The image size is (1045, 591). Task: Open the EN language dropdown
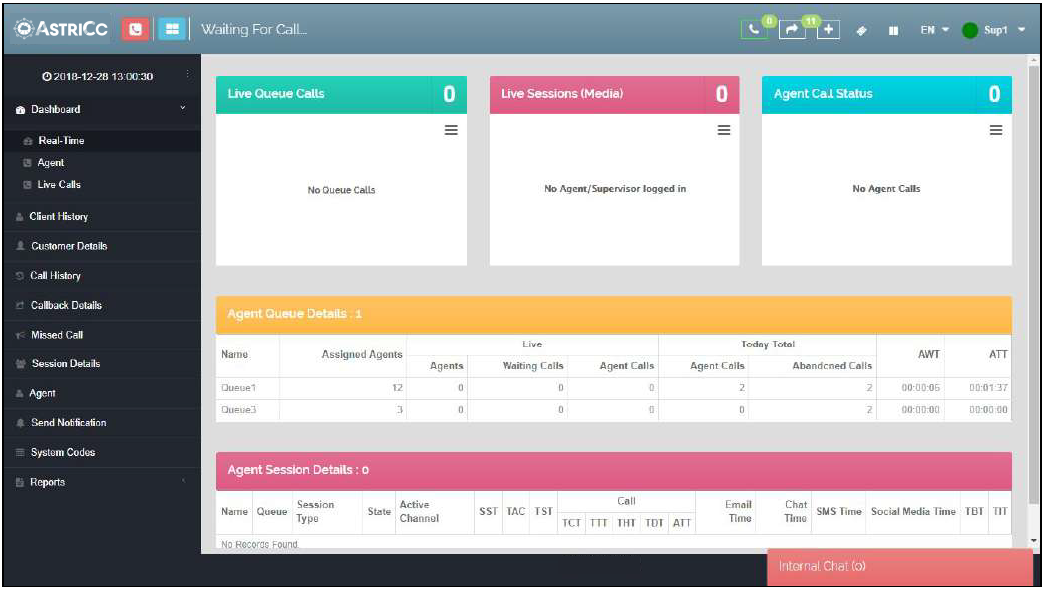pos(934,30)
